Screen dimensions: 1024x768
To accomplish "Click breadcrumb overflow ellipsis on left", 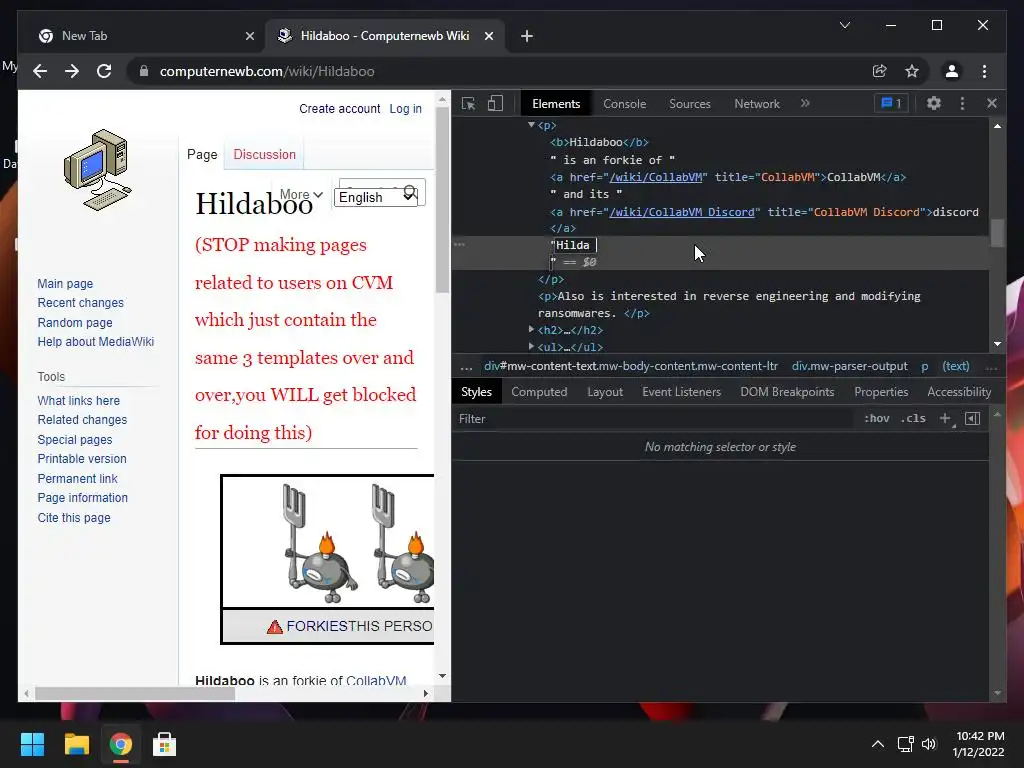I will point(466,366).
